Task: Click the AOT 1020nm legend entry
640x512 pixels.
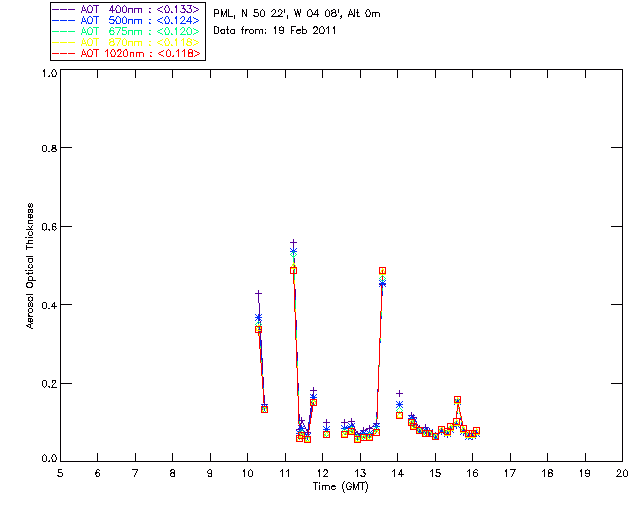Action: click(x=126, y=53)
